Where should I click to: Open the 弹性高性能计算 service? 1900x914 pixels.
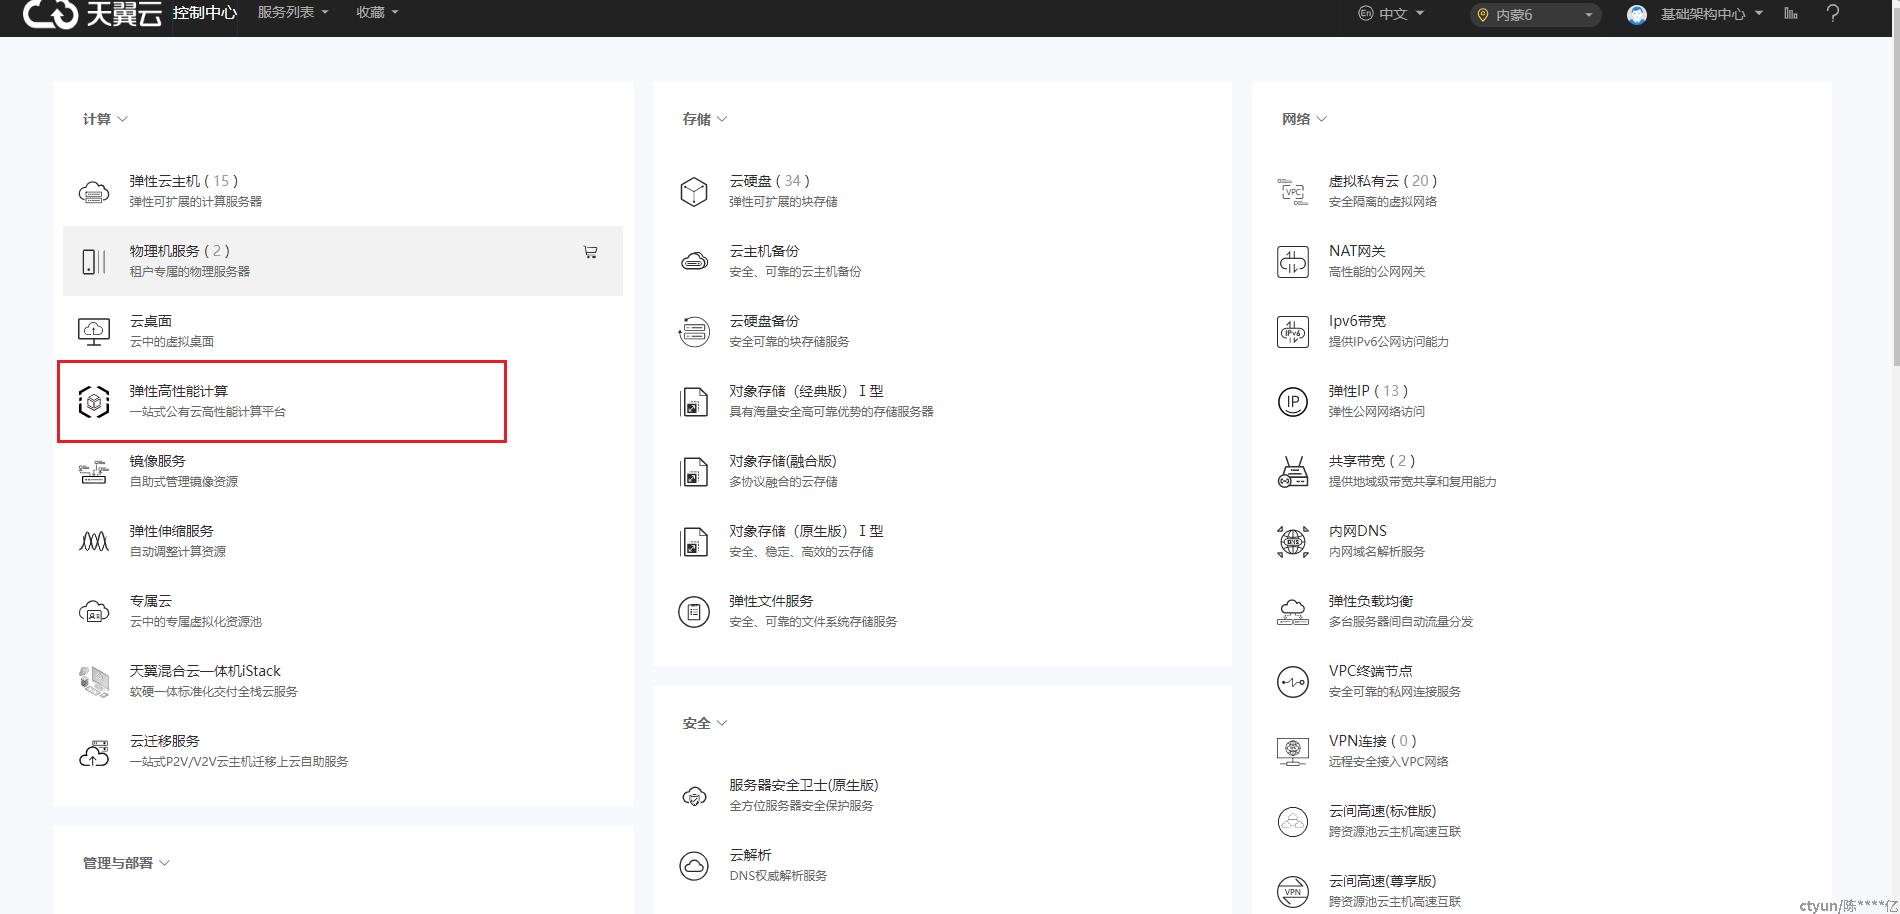click(x=179, y=391)
